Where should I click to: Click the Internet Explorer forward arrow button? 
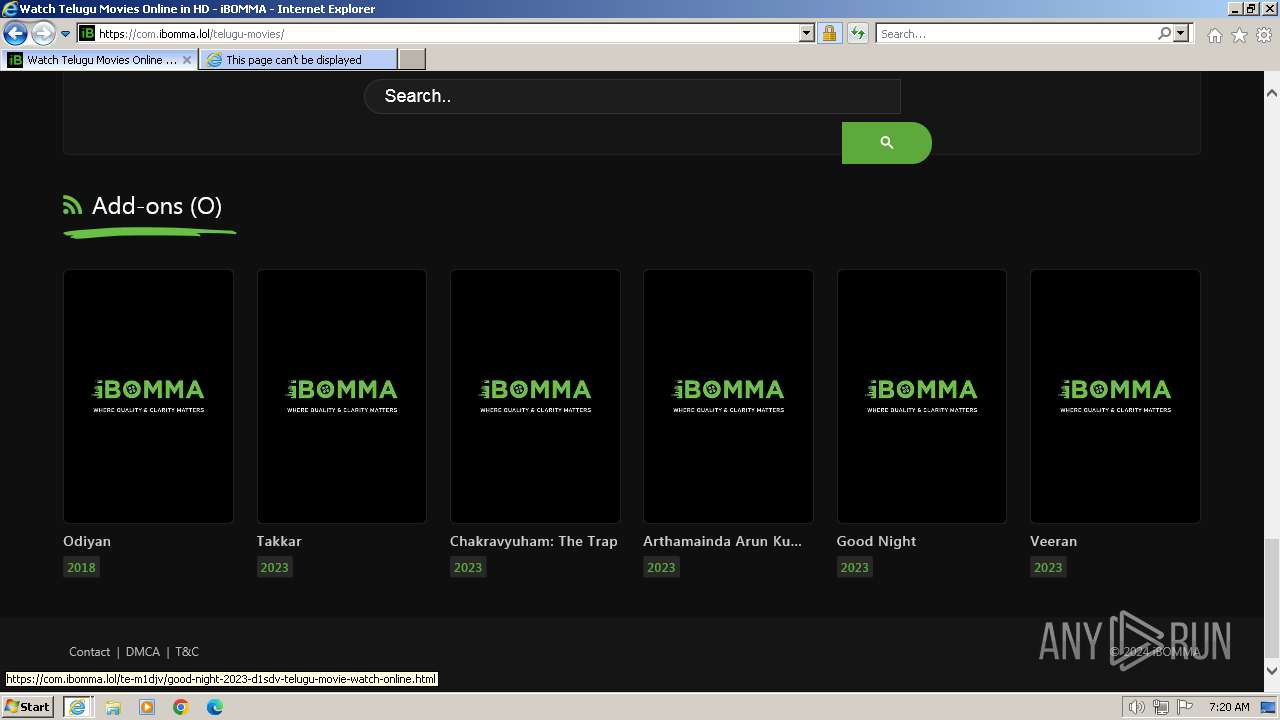[43, 34]
